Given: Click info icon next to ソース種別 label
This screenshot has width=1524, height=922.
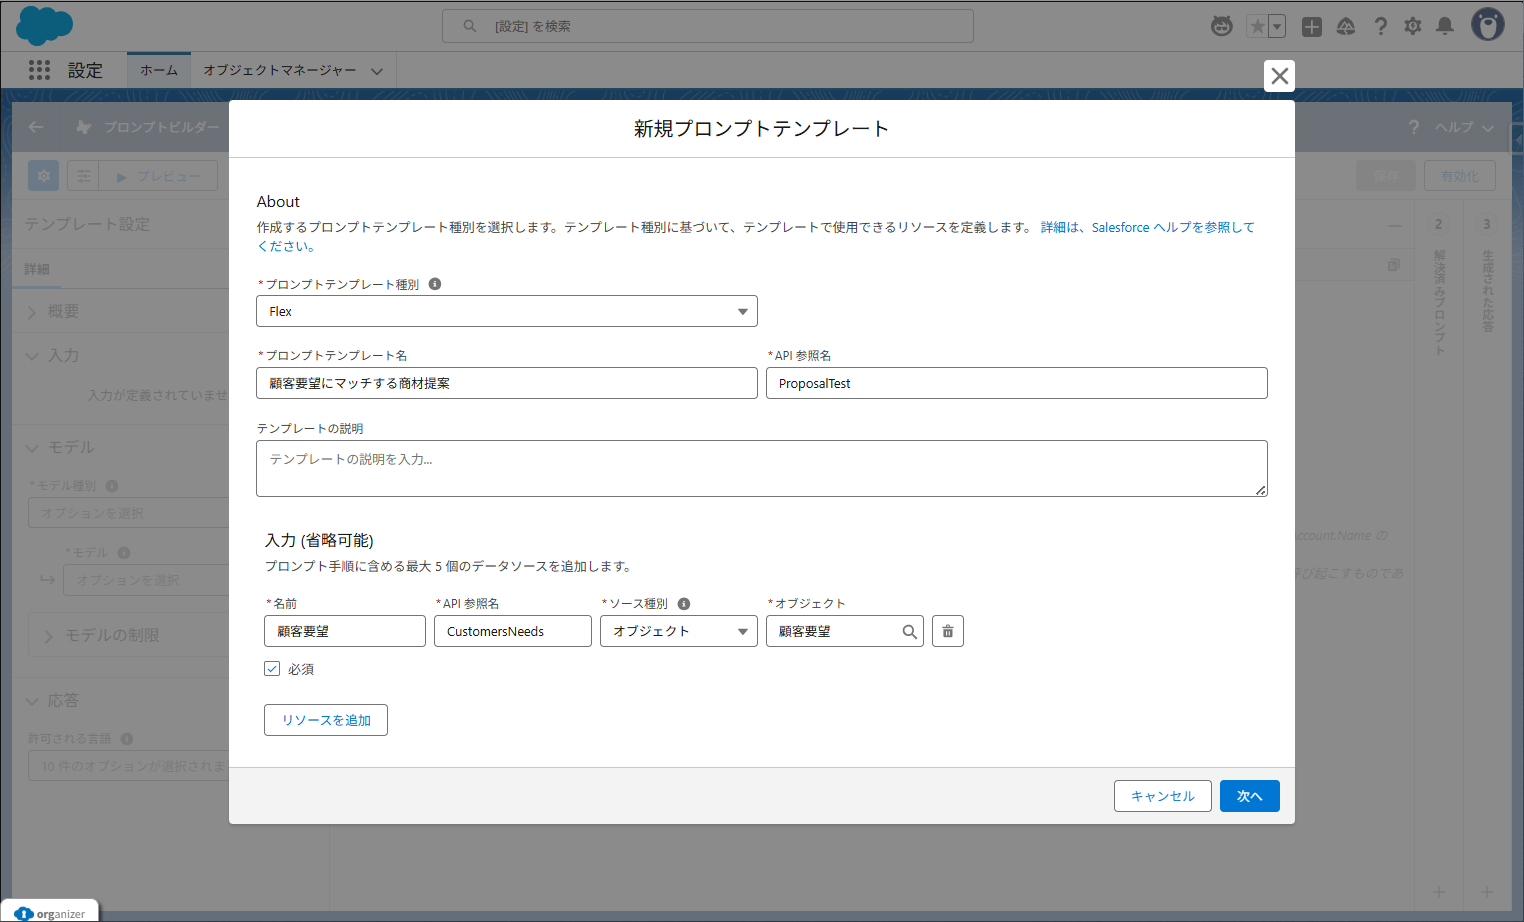Looking at the screenshot, I should coord(684,604).
